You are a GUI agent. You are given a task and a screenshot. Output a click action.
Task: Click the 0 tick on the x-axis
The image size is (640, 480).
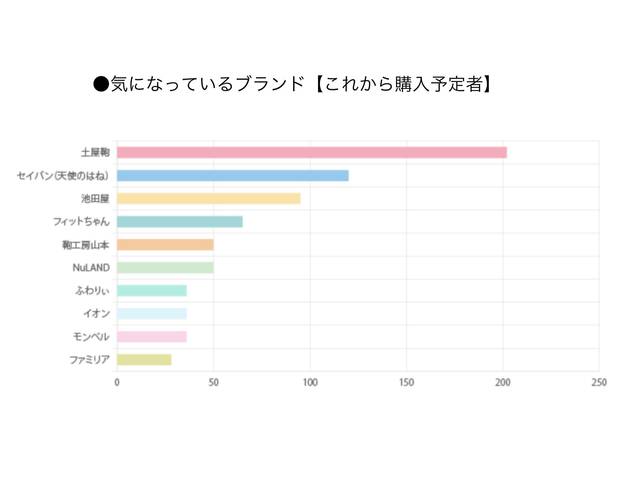(117, 382)
